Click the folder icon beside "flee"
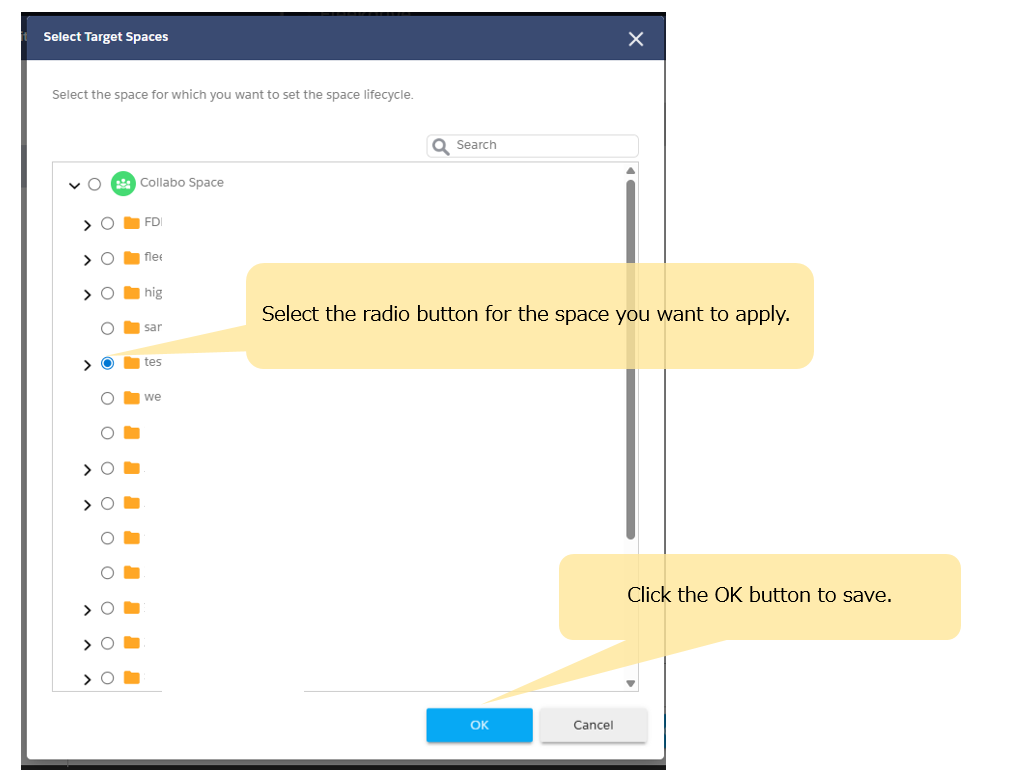1021x782 pixels. (x=131, y=258)
